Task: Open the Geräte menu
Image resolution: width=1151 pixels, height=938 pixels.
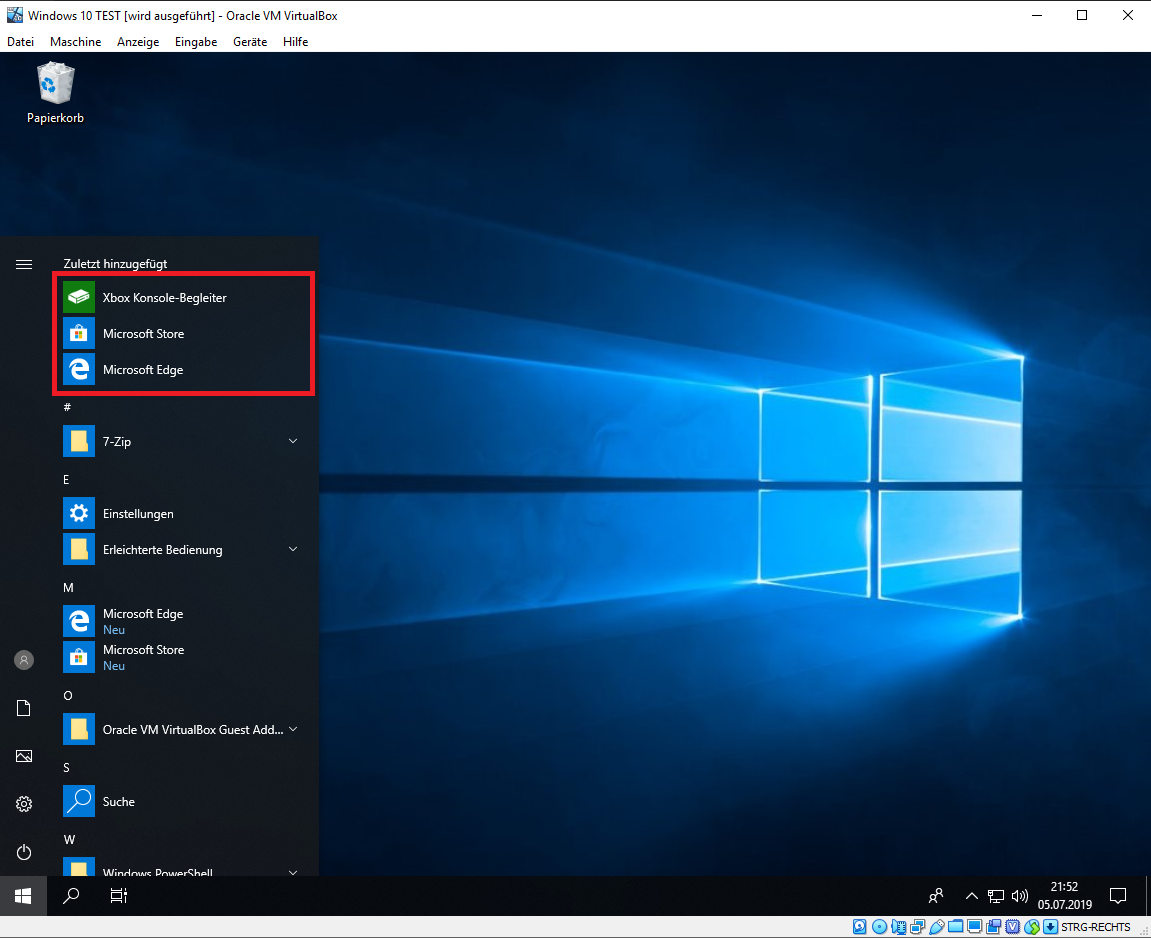Action: click(250, 42)
